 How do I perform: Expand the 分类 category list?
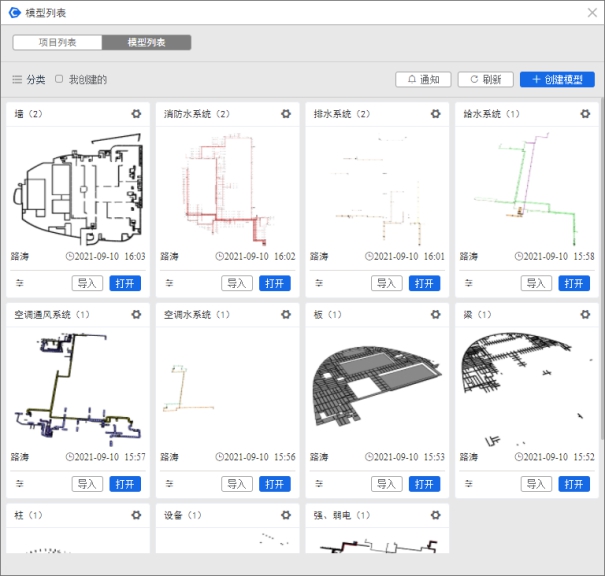(28, 79)
